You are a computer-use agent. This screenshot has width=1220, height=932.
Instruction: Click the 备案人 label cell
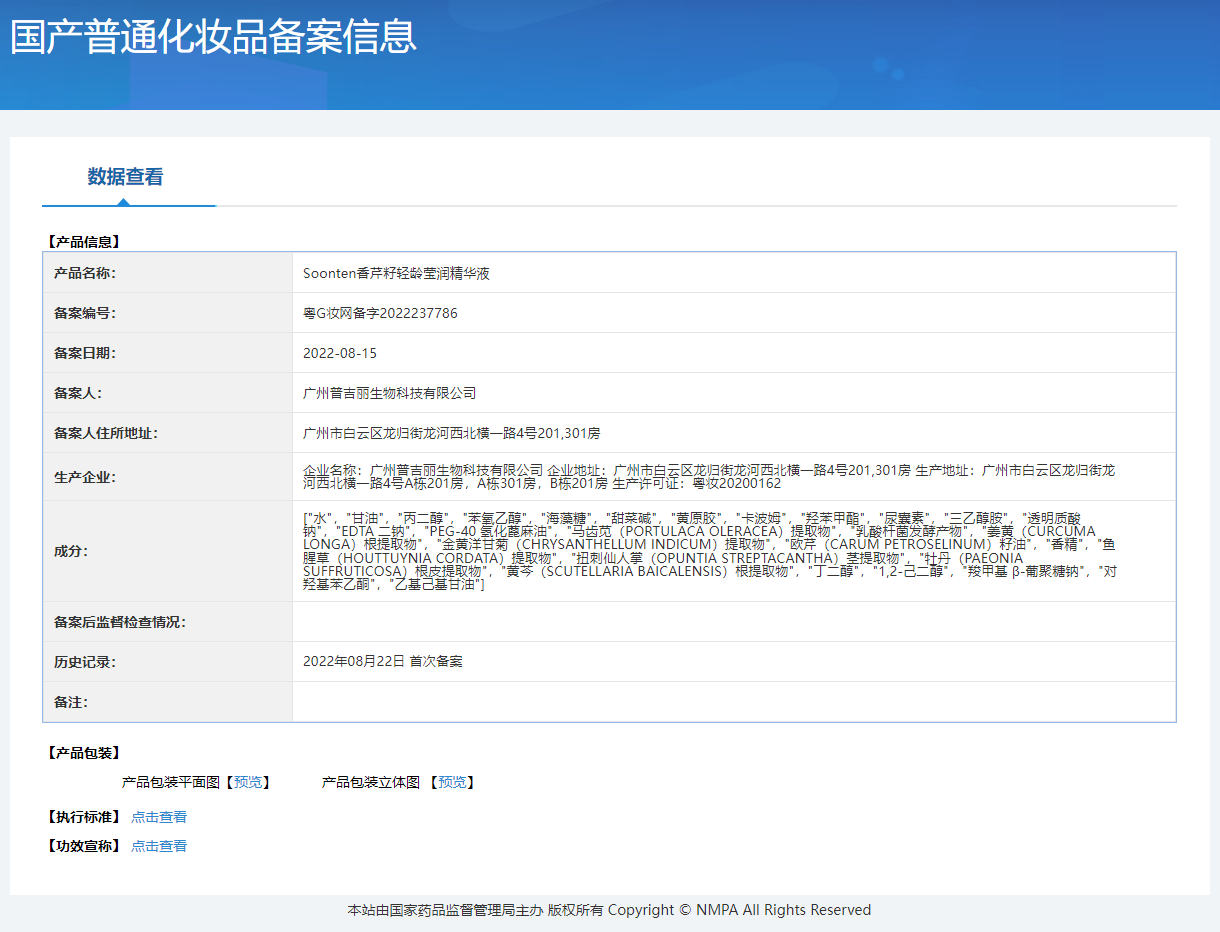coord(168,393)
